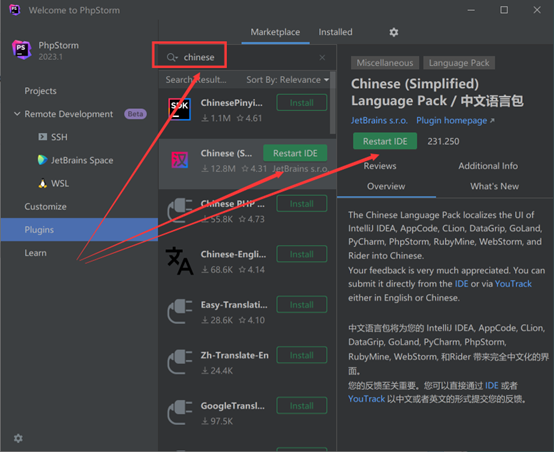Click the search magnifier icon

172,57
